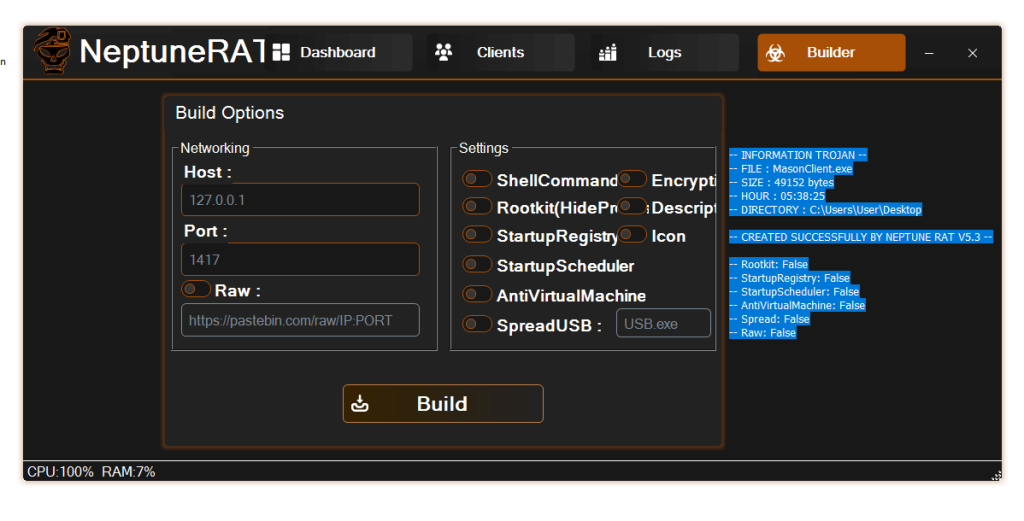
Task: Minimize the NeptuneRAT window
Action: tap(929, 53)
